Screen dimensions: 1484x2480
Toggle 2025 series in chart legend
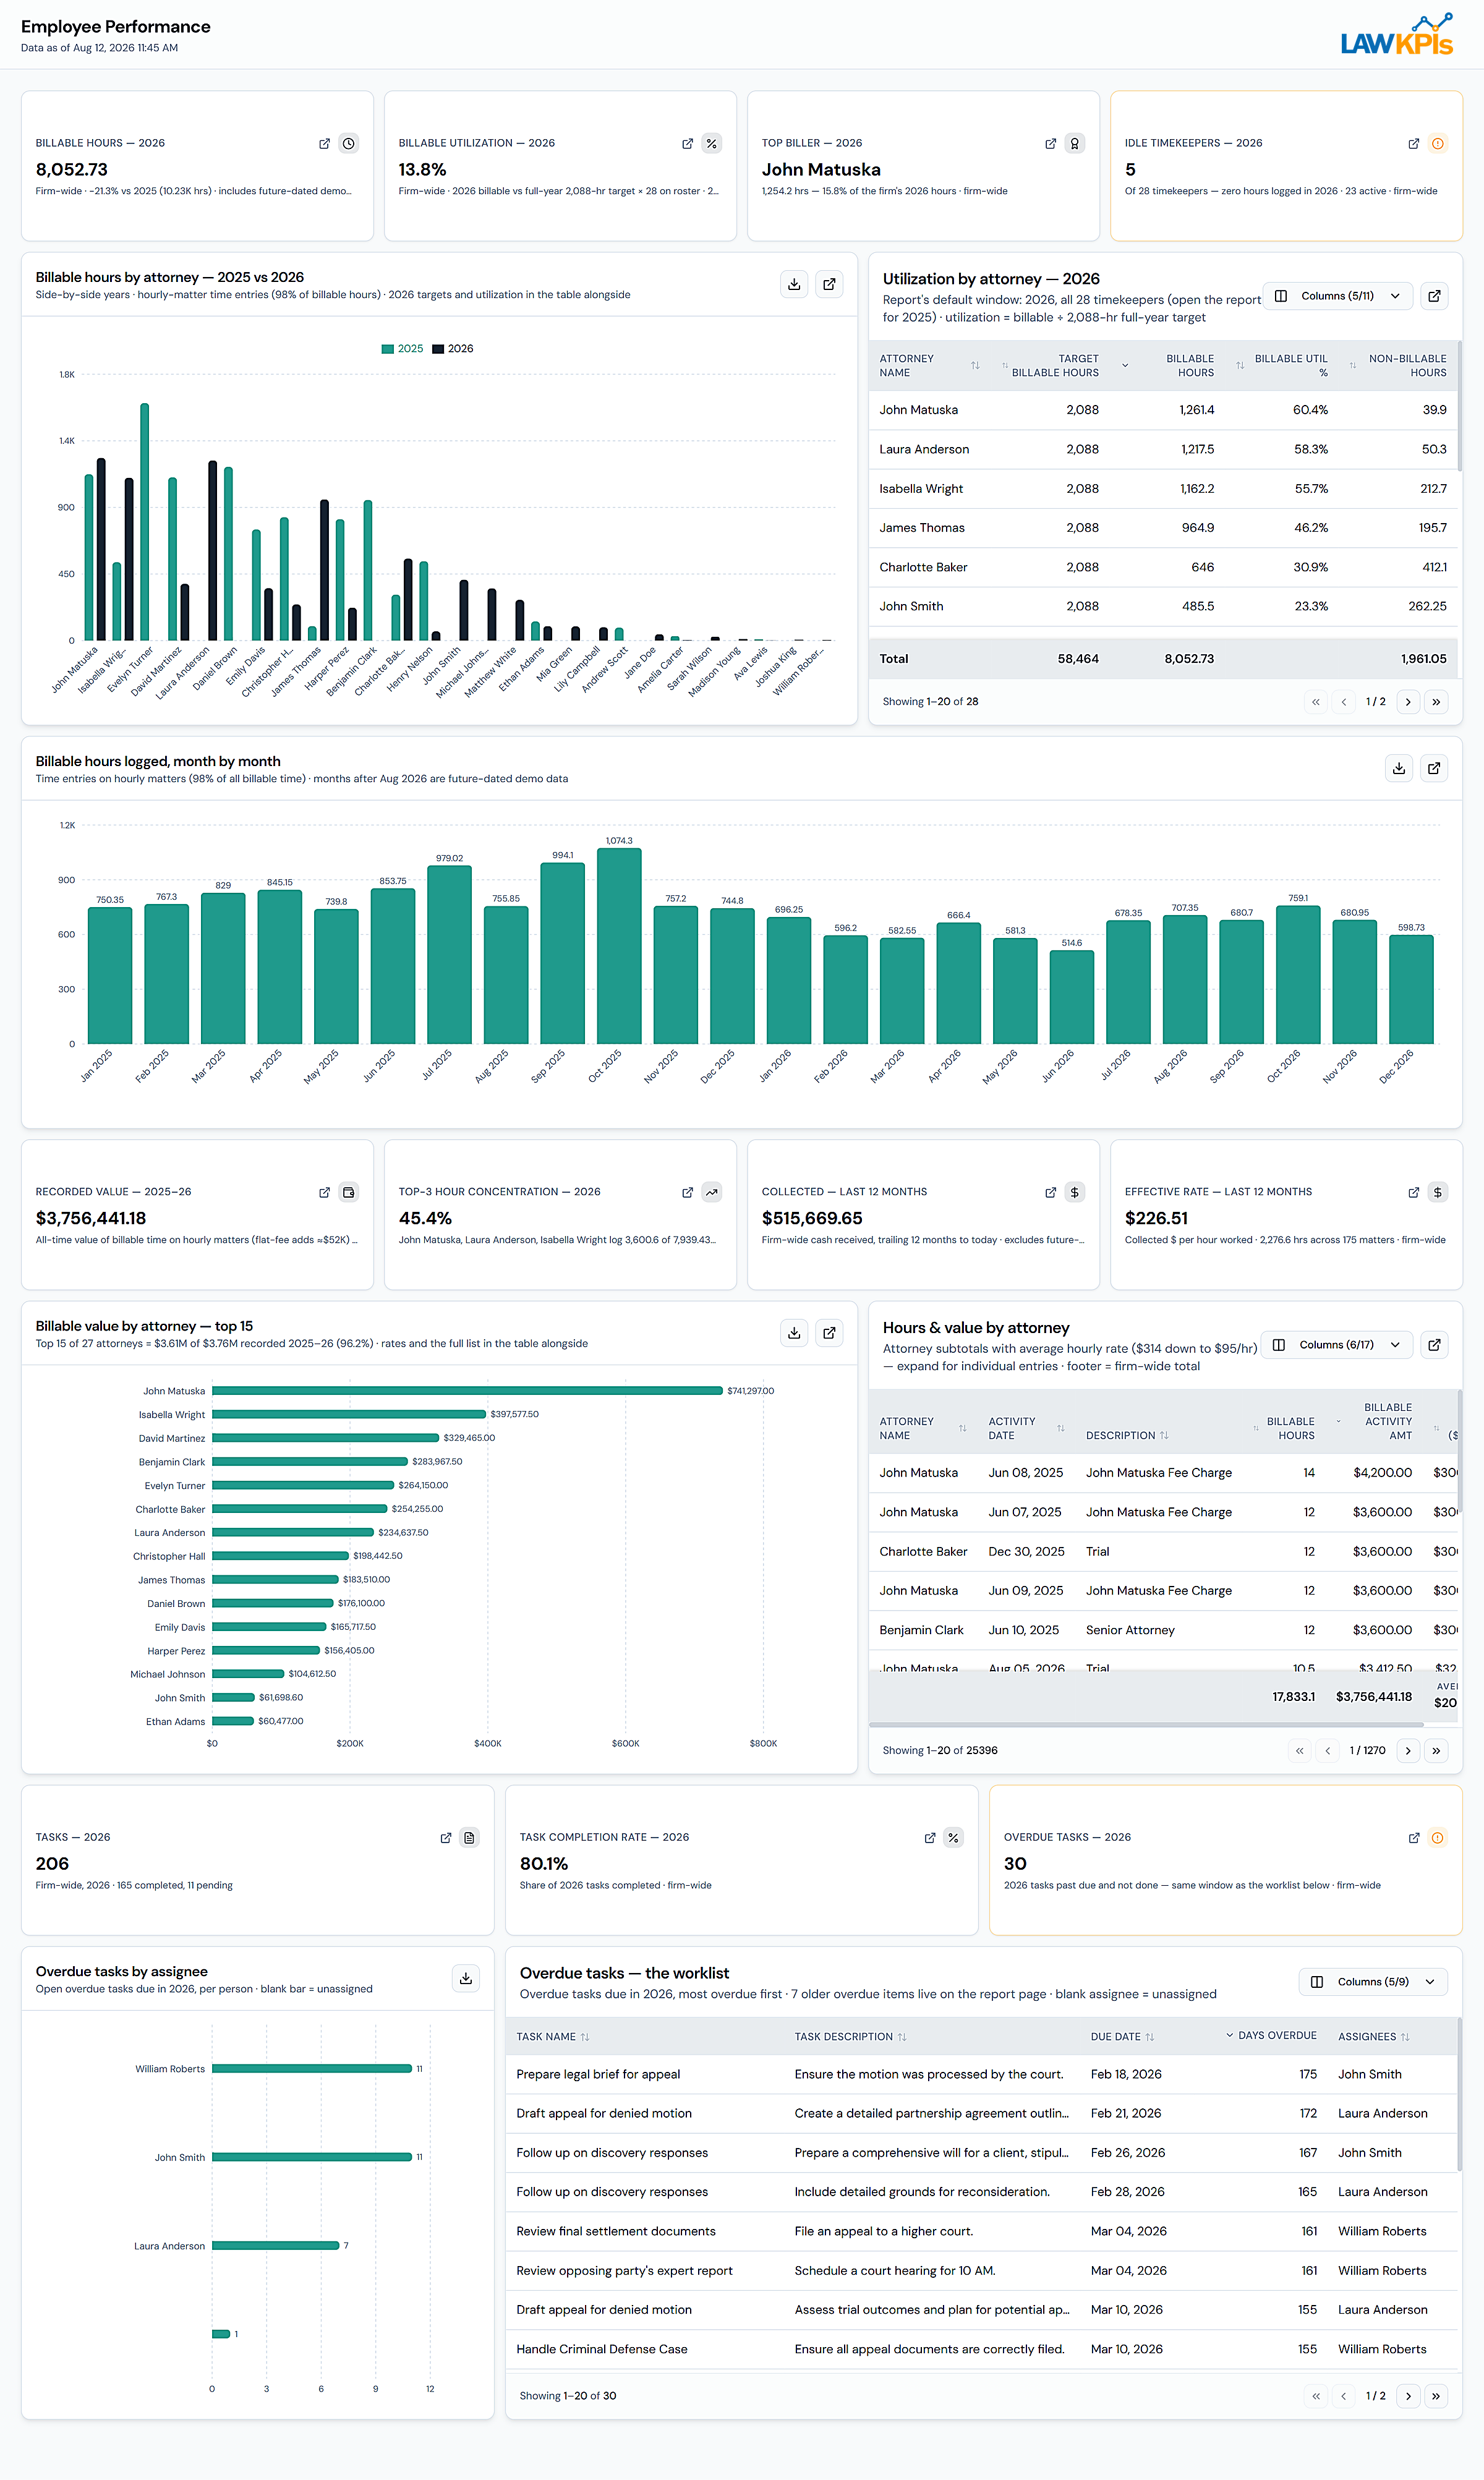(402, 349)
